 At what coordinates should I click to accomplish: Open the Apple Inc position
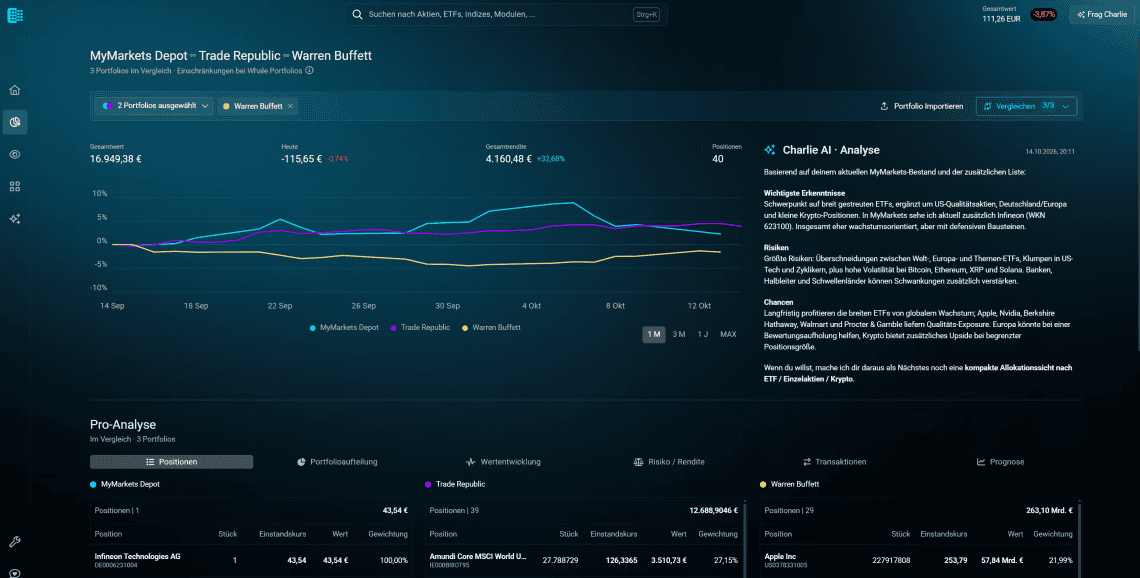pos(919,561)
